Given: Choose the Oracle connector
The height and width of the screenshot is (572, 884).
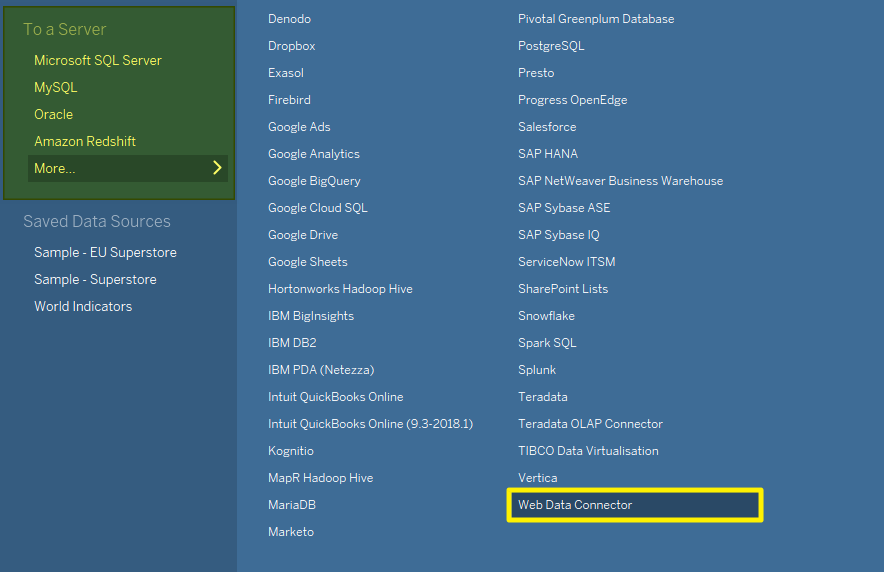Looking at the screenshot, I should 54,114.
